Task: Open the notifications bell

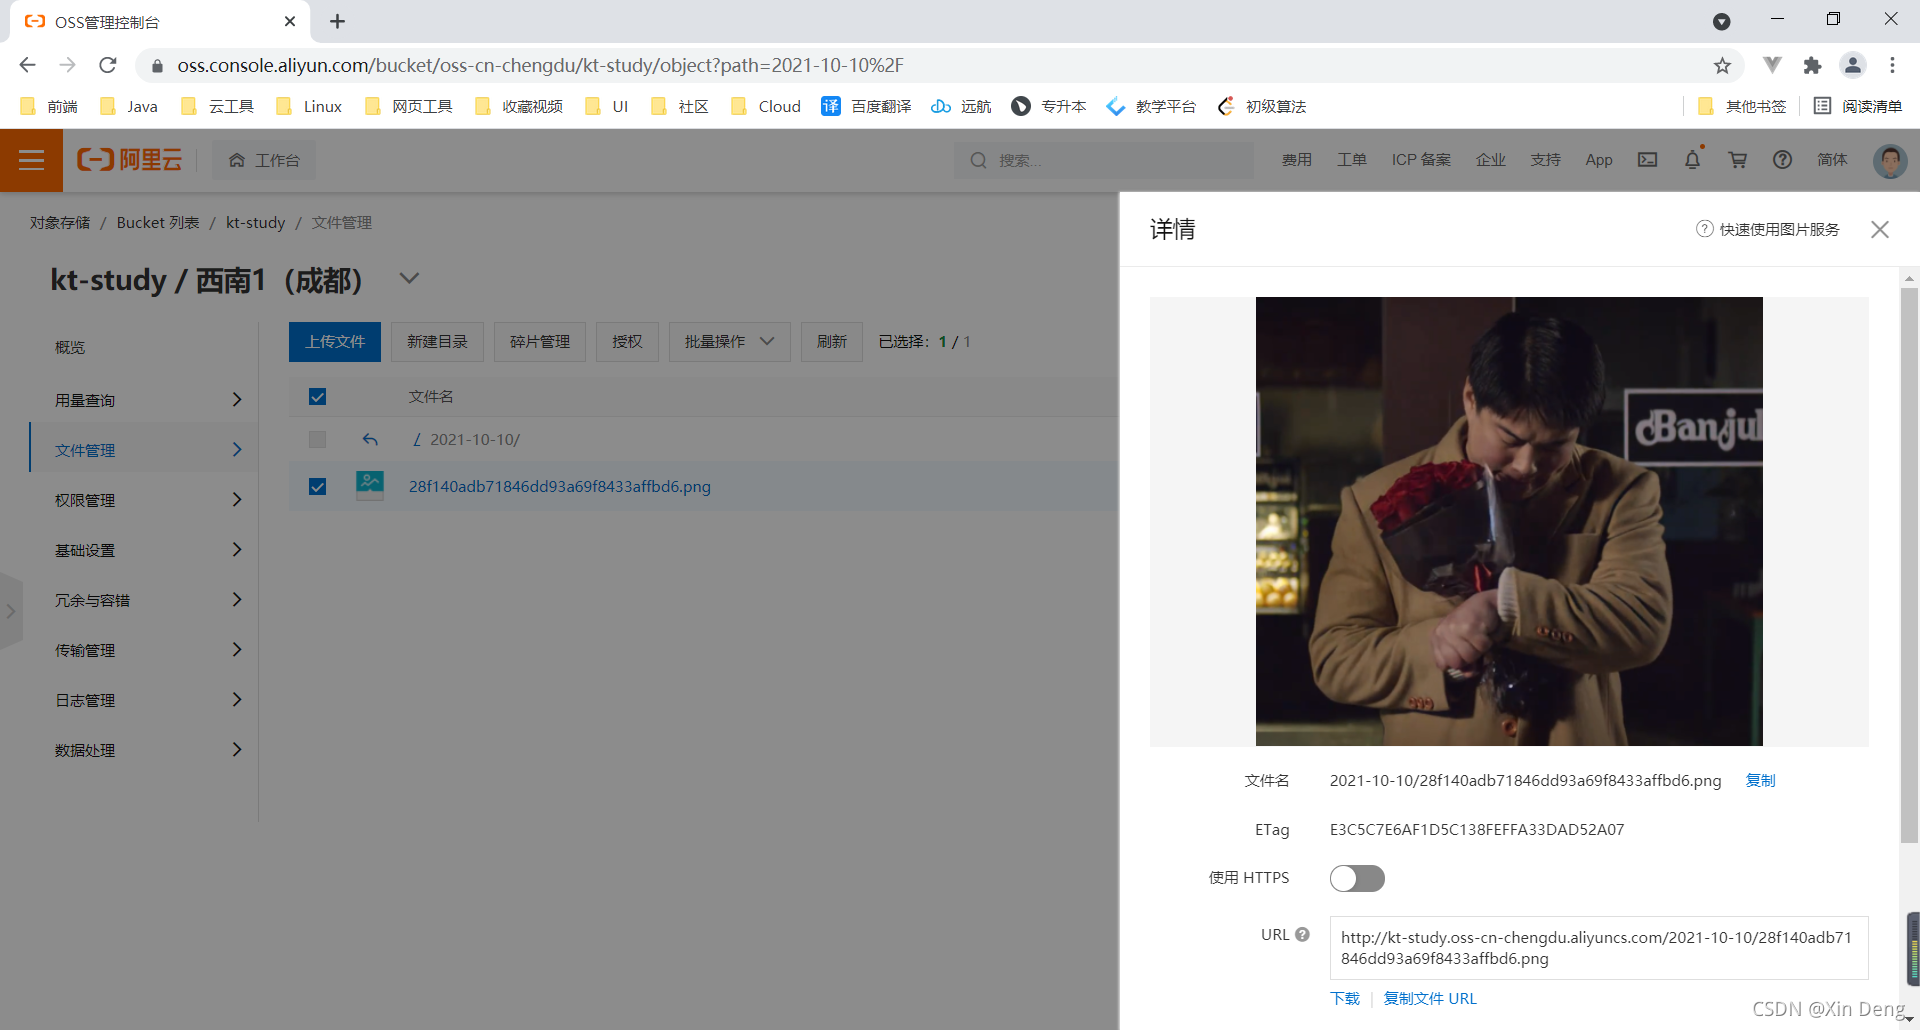Action: tap(1693, 160)
